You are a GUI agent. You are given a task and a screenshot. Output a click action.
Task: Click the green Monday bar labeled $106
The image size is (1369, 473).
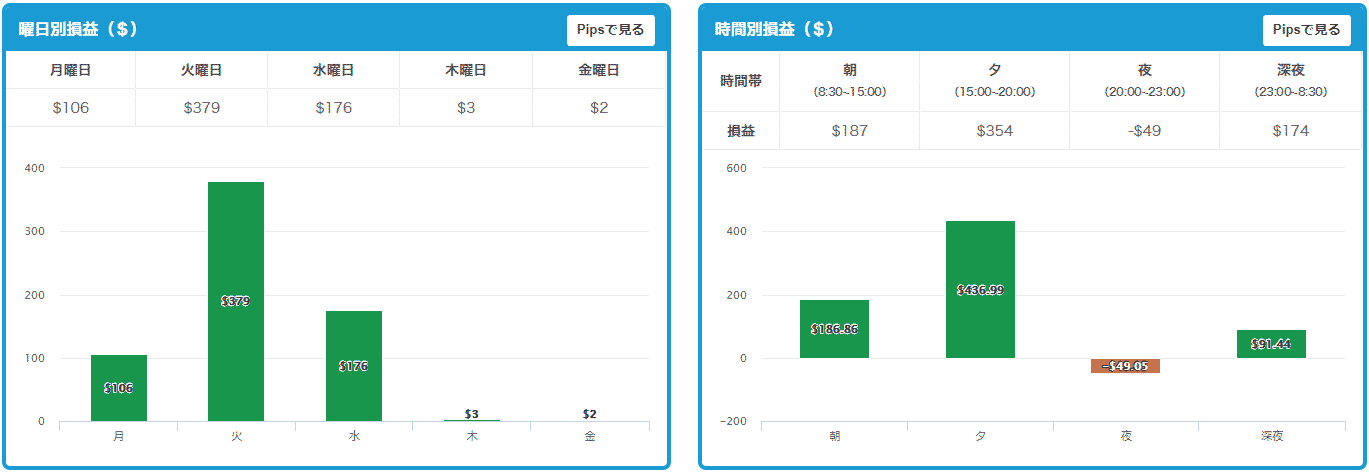click(119, 388)
